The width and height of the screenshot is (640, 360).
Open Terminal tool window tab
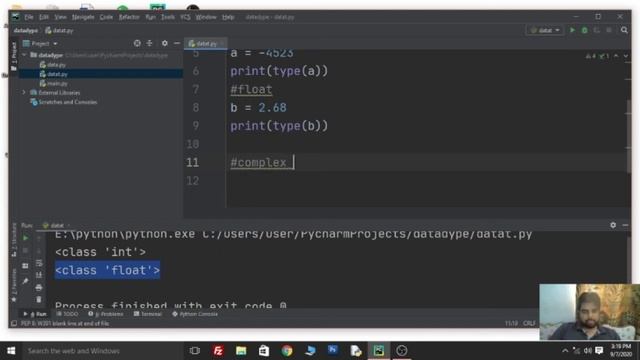point(148,314)
